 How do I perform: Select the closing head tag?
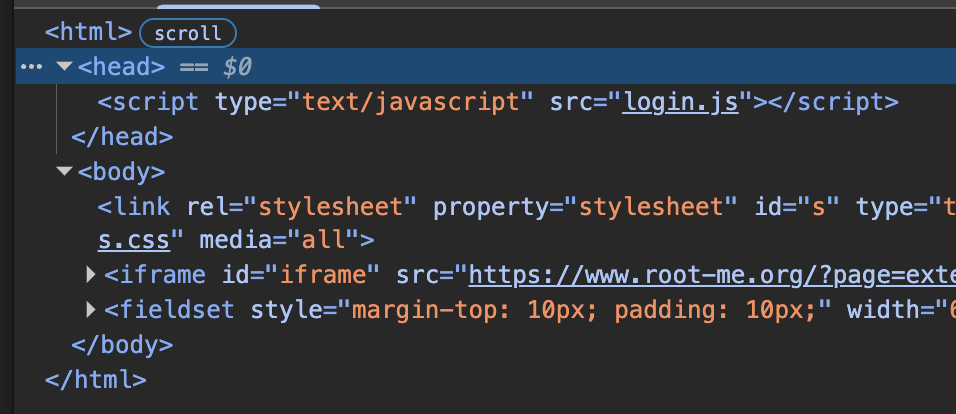click(x=122, y=137)
